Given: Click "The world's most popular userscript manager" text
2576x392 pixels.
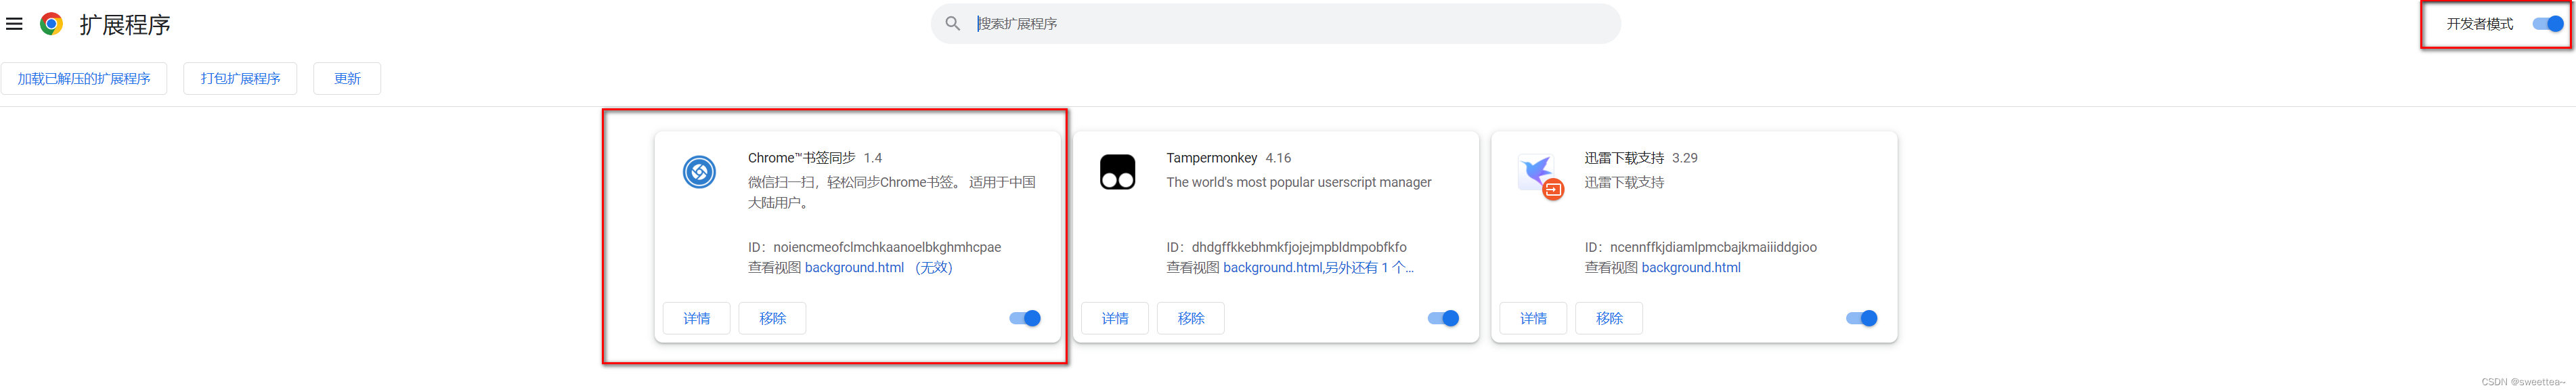Looking at the screenshot, I should [x=1298, y=182].
